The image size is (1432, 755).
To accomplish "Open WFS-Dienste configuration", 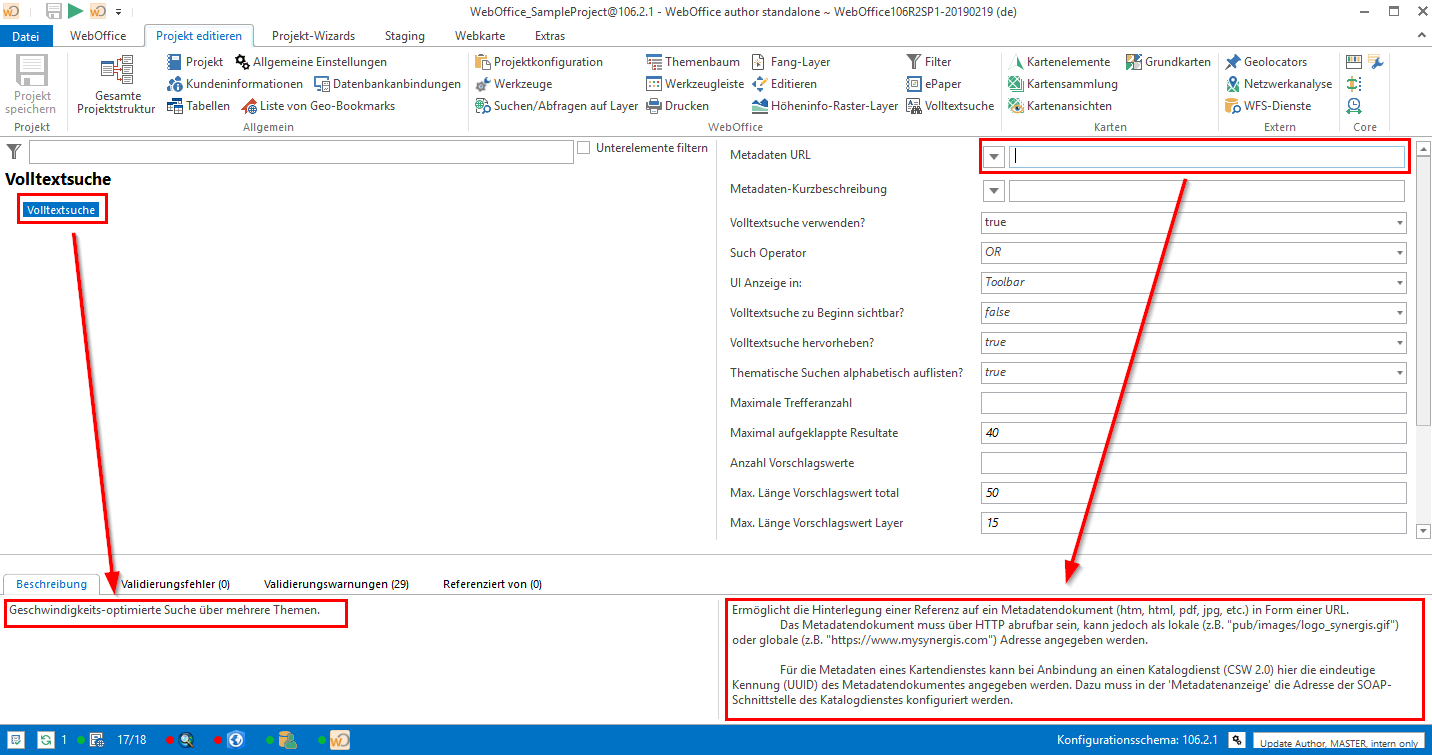I will click(1232, 105).
